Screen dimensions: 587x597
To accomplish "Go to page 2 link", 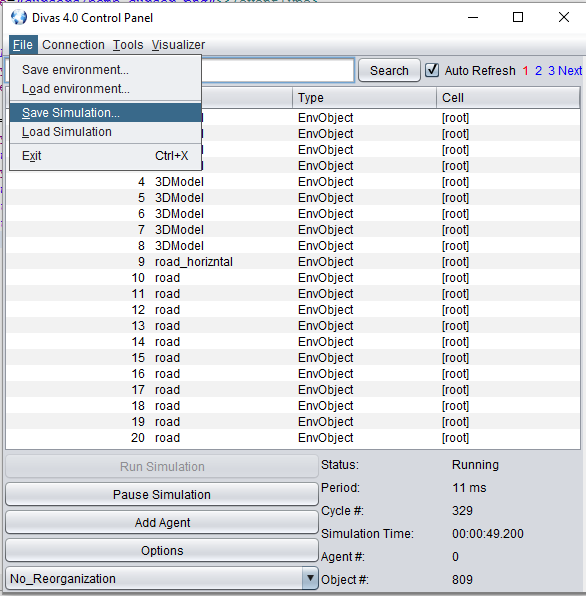I will 538,70.
